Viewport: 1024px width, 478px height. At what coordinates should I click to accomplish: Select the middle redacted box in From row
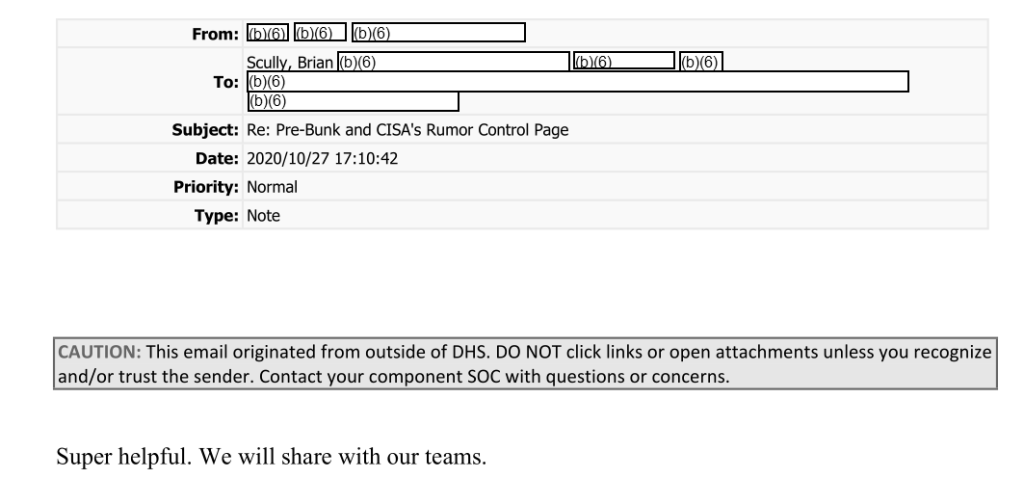(x=320, y=32)
